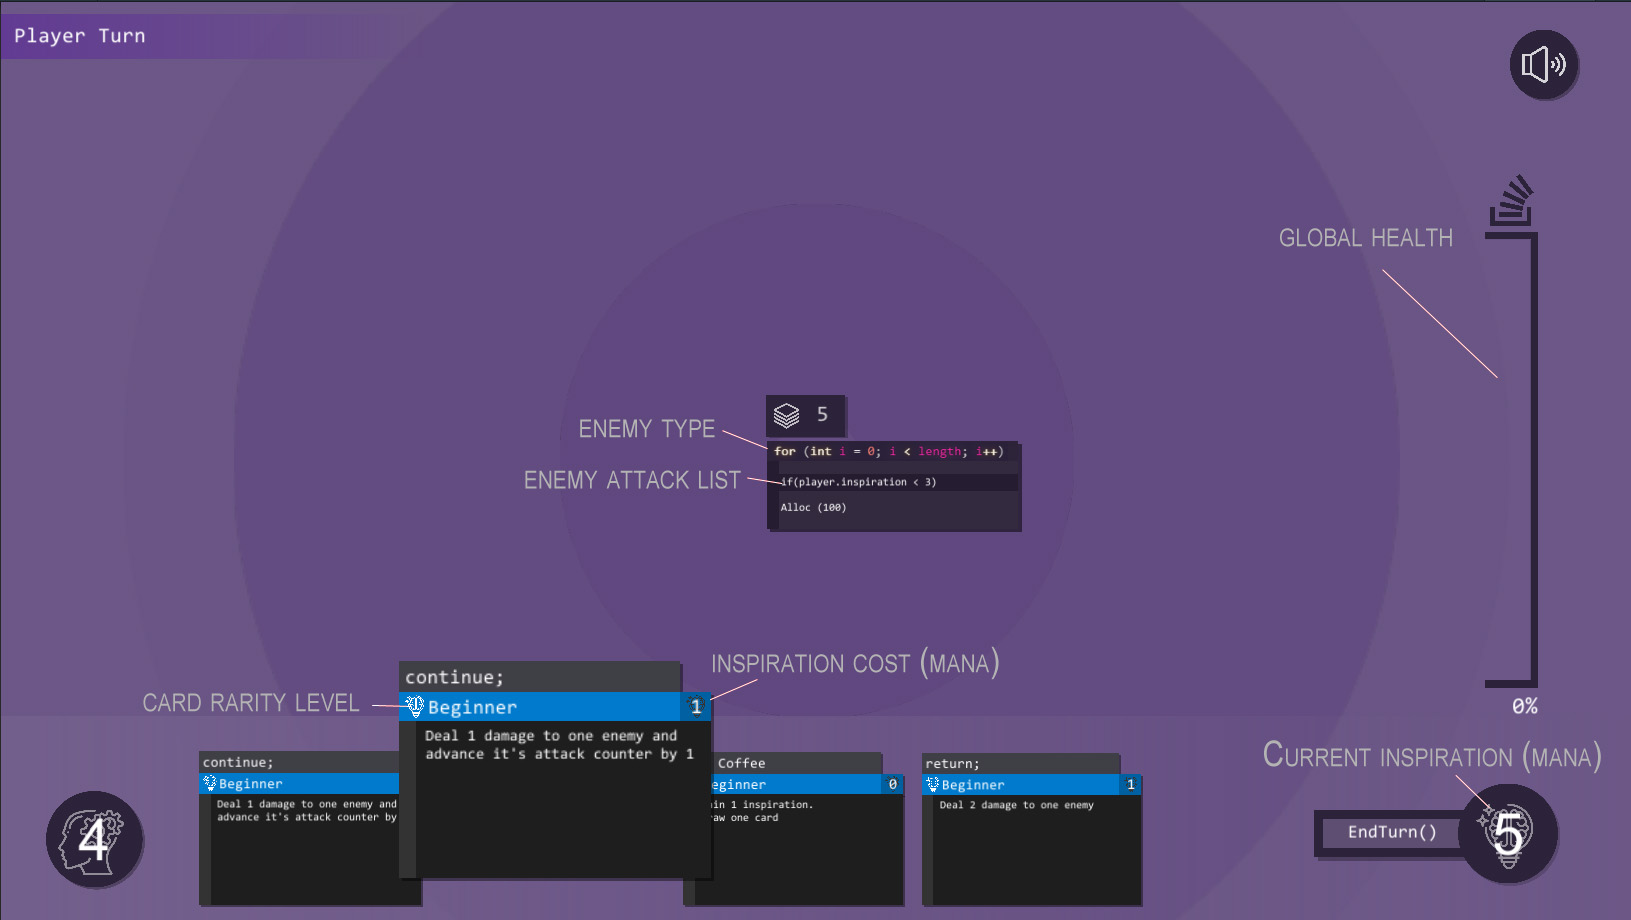Click the 'Player Turn' banner label
1631x920 pixels.
80,36
